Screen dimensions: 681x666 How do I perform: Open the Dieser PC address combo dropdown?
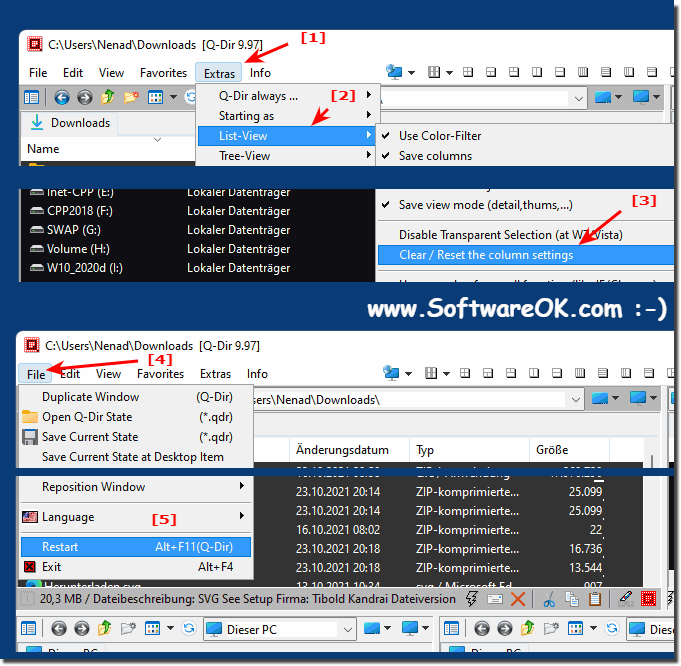tap(347, 629)
